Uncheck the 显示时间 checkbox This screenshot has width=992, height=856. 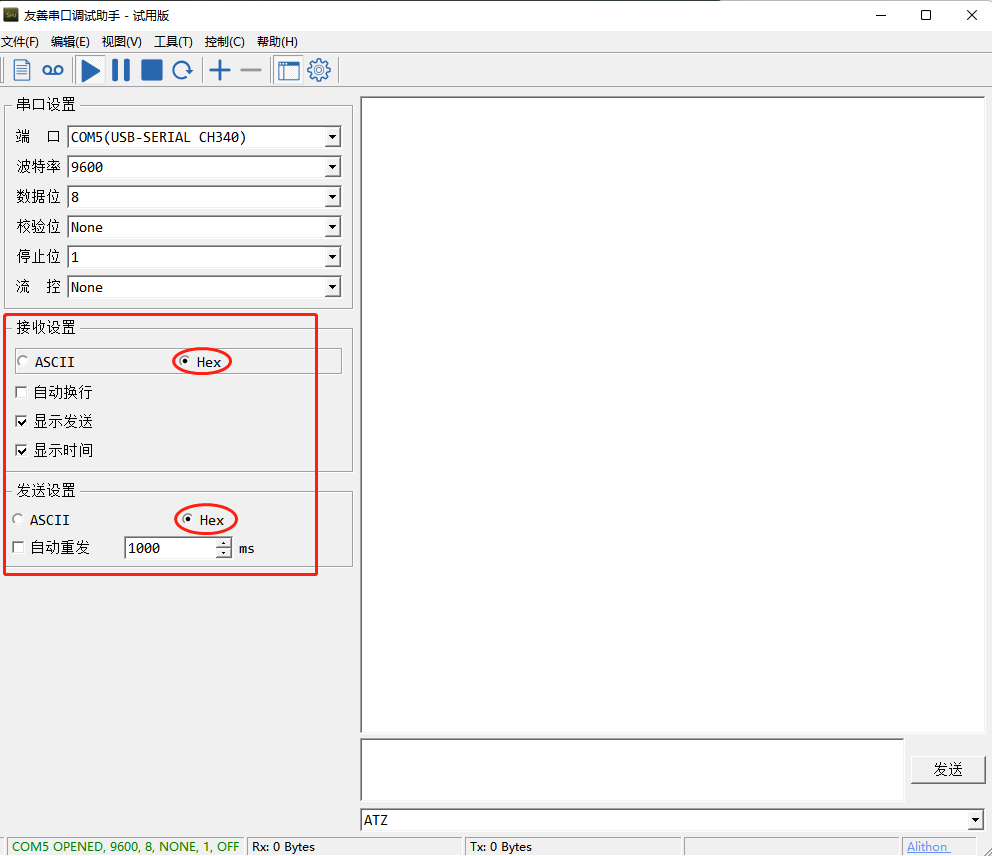pos(21,450)
